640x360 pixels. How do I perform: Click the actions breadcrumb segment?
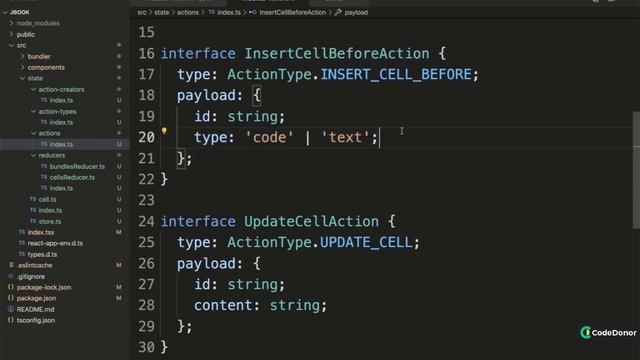[188, 13]
